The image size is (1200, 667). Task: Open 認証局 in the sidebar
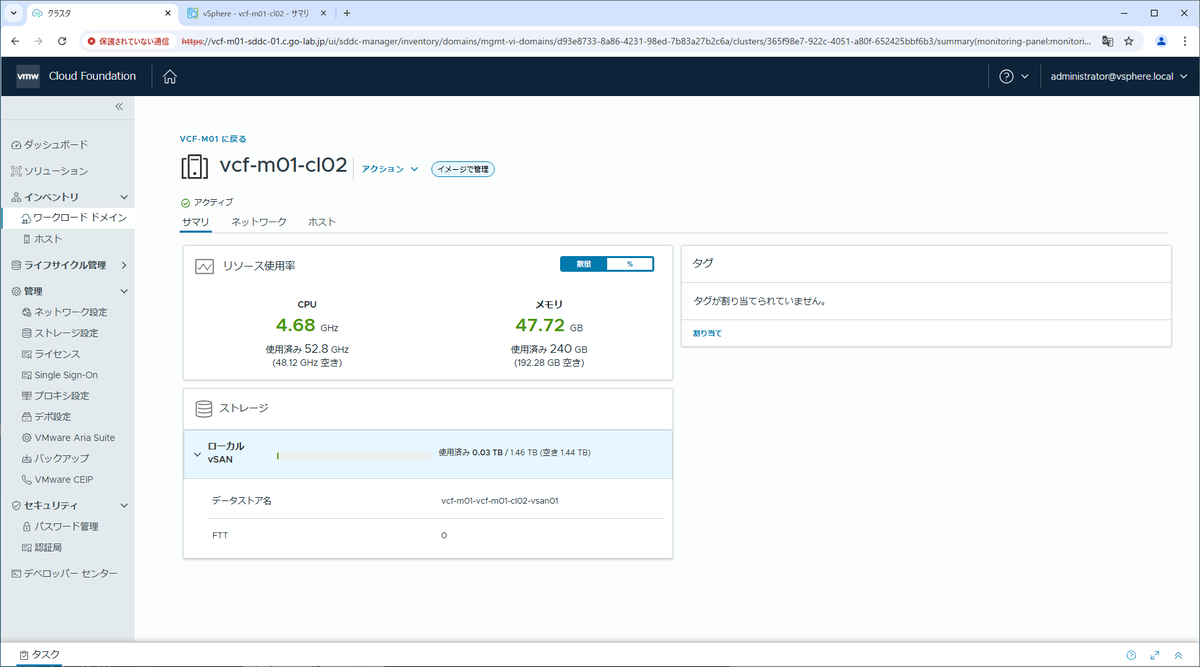point(42,547)
